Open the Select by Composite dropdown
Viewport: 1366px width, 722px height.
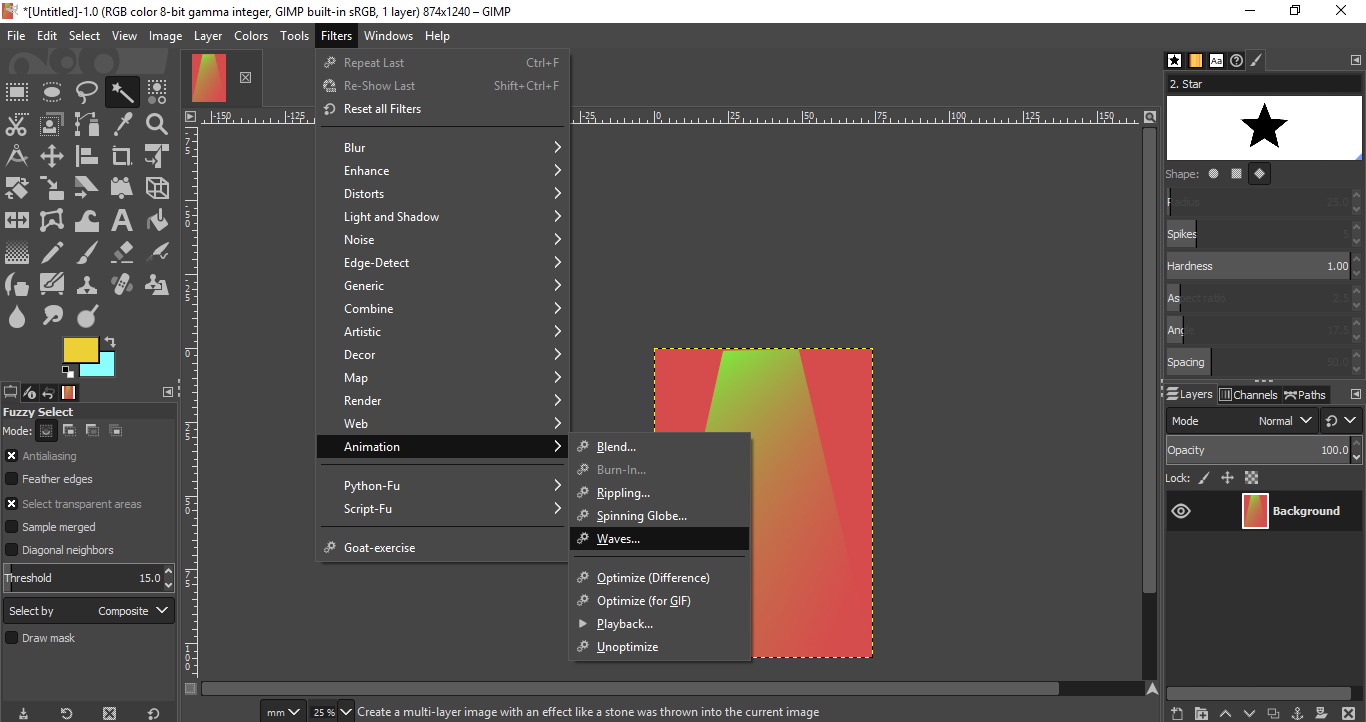click(89, 611)
